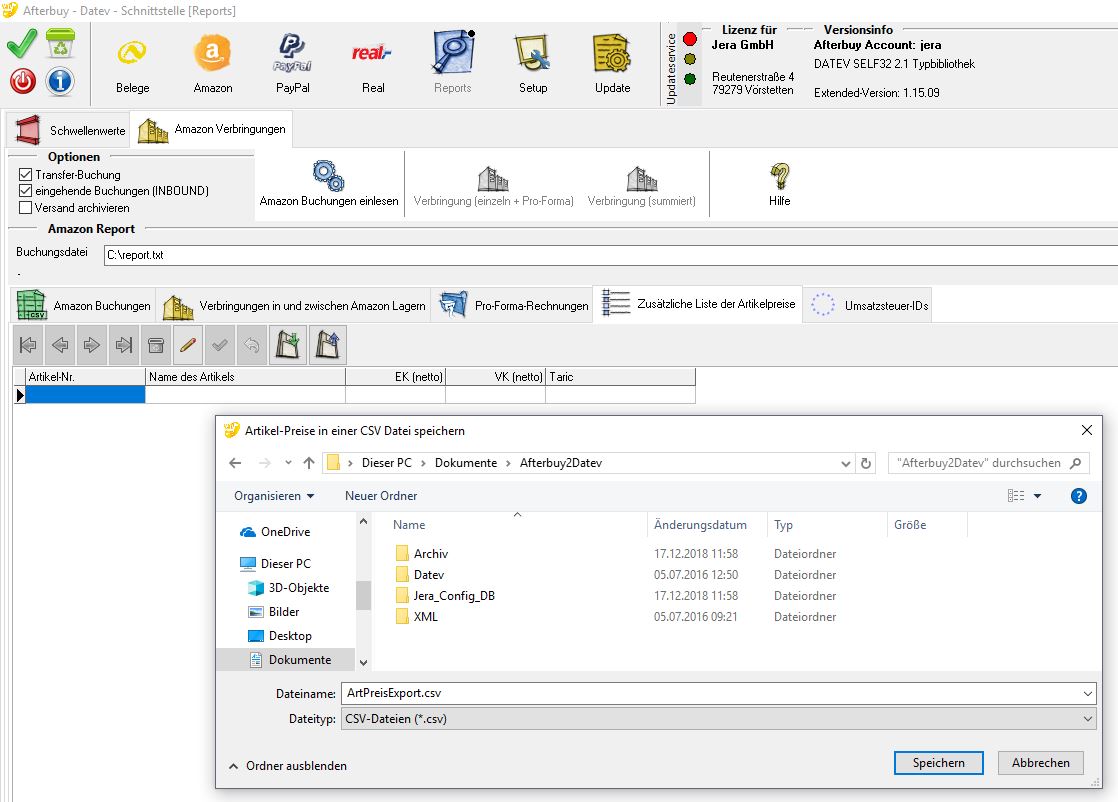1118x802 pixels.
Task: Open the blue info icon
Action: pos(60,81)
